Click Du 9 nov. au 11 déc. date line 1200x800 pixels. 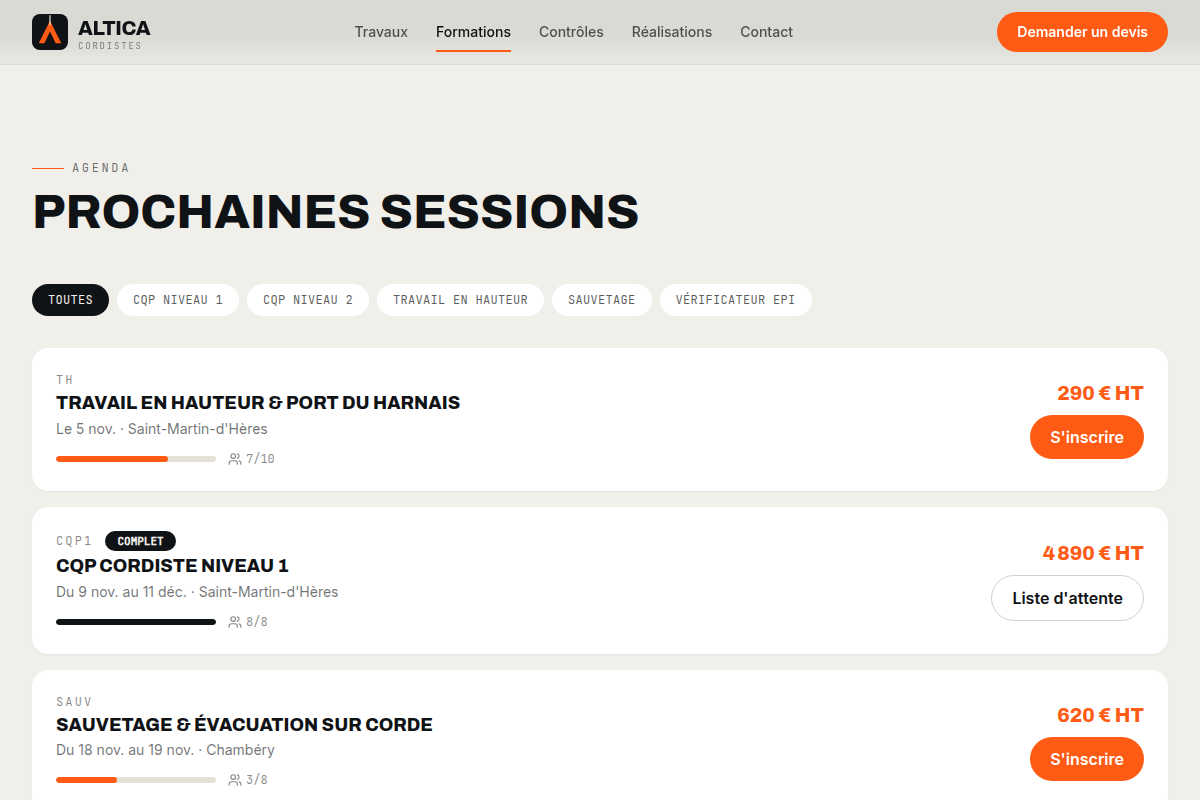point(197,592)
